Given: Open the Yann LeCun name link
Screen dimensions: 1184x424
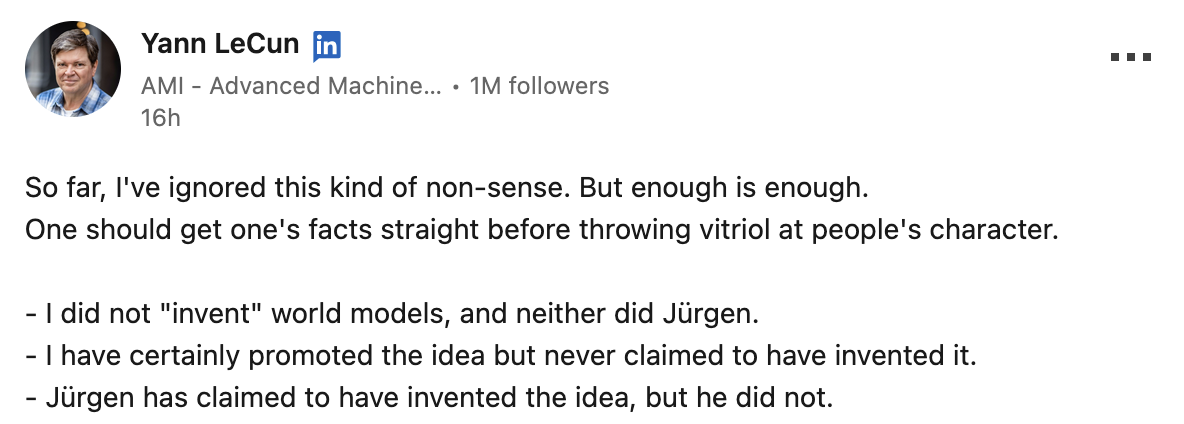Looking at the screenshot, I should 219,44.
